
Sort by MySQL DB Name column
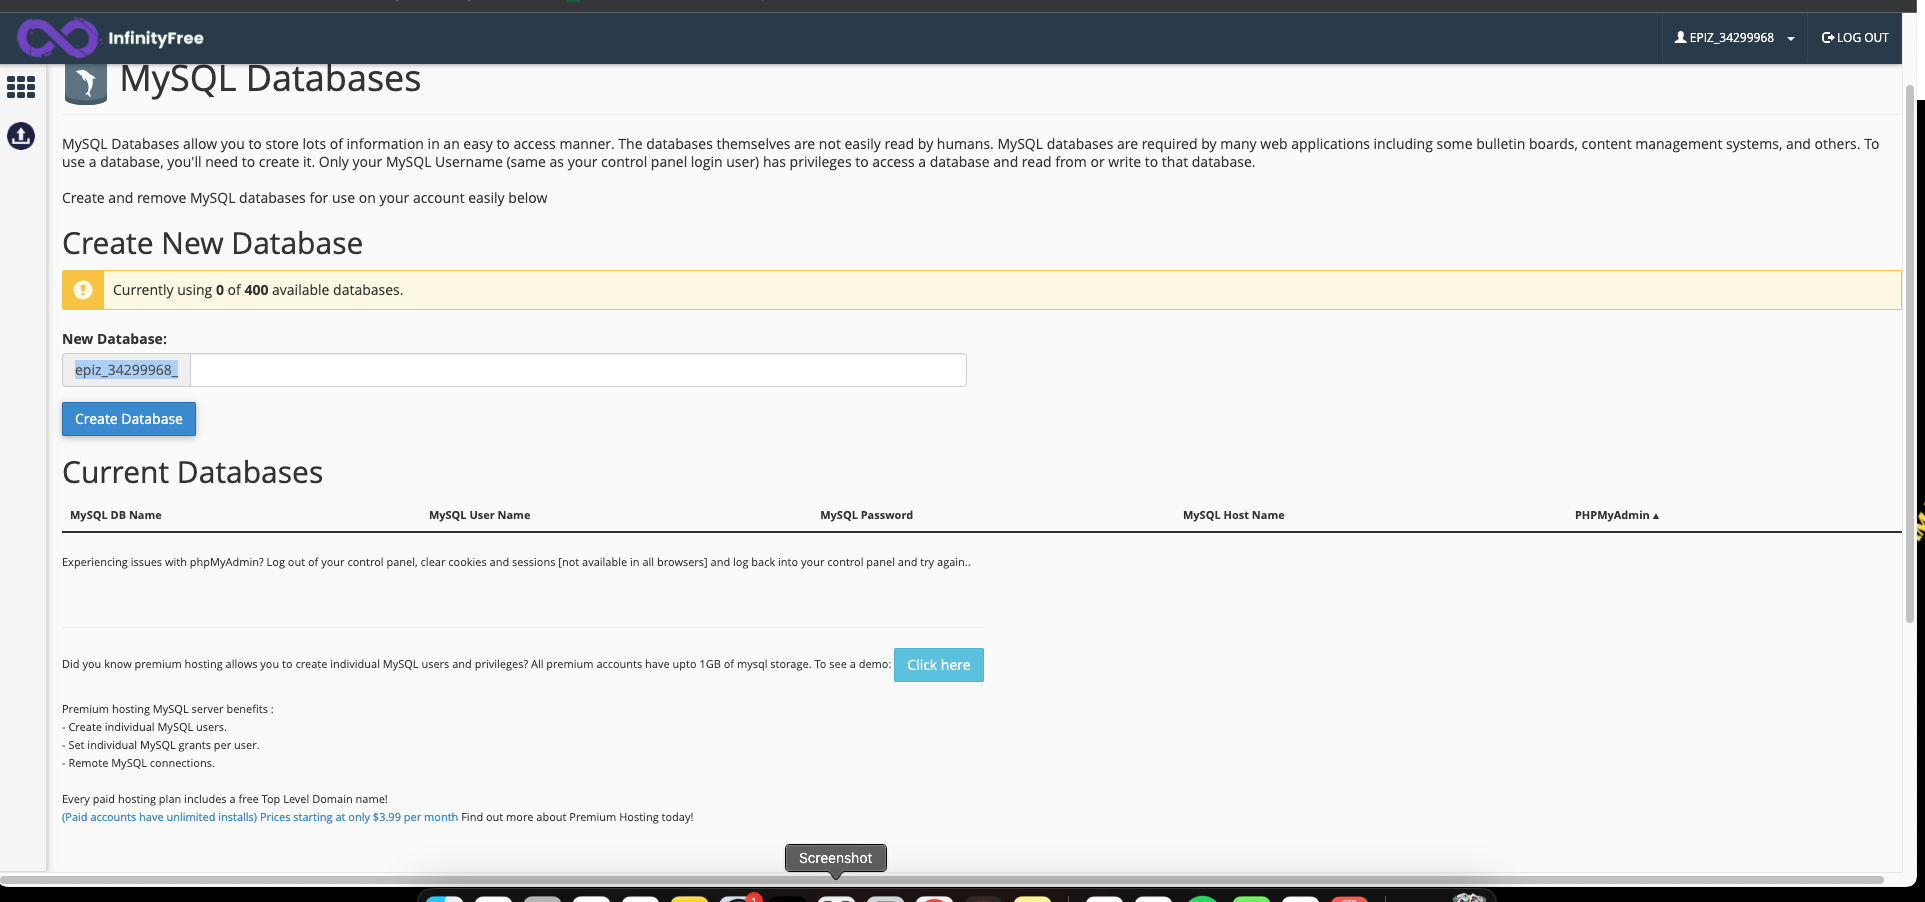pos(116,515)
